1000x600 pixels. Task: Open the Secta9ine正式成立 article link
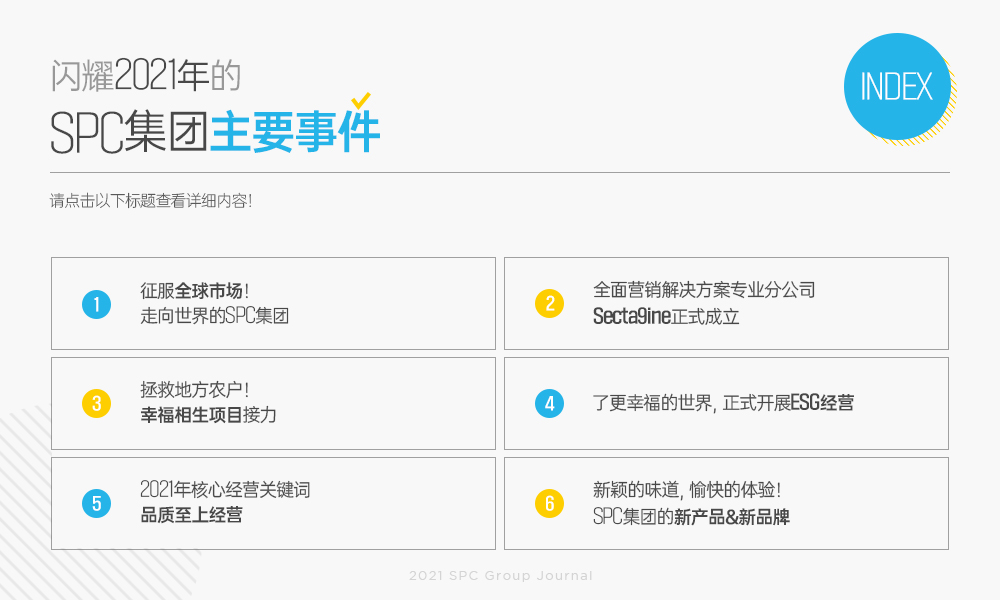pyautogui.click(x=666, y=317)
